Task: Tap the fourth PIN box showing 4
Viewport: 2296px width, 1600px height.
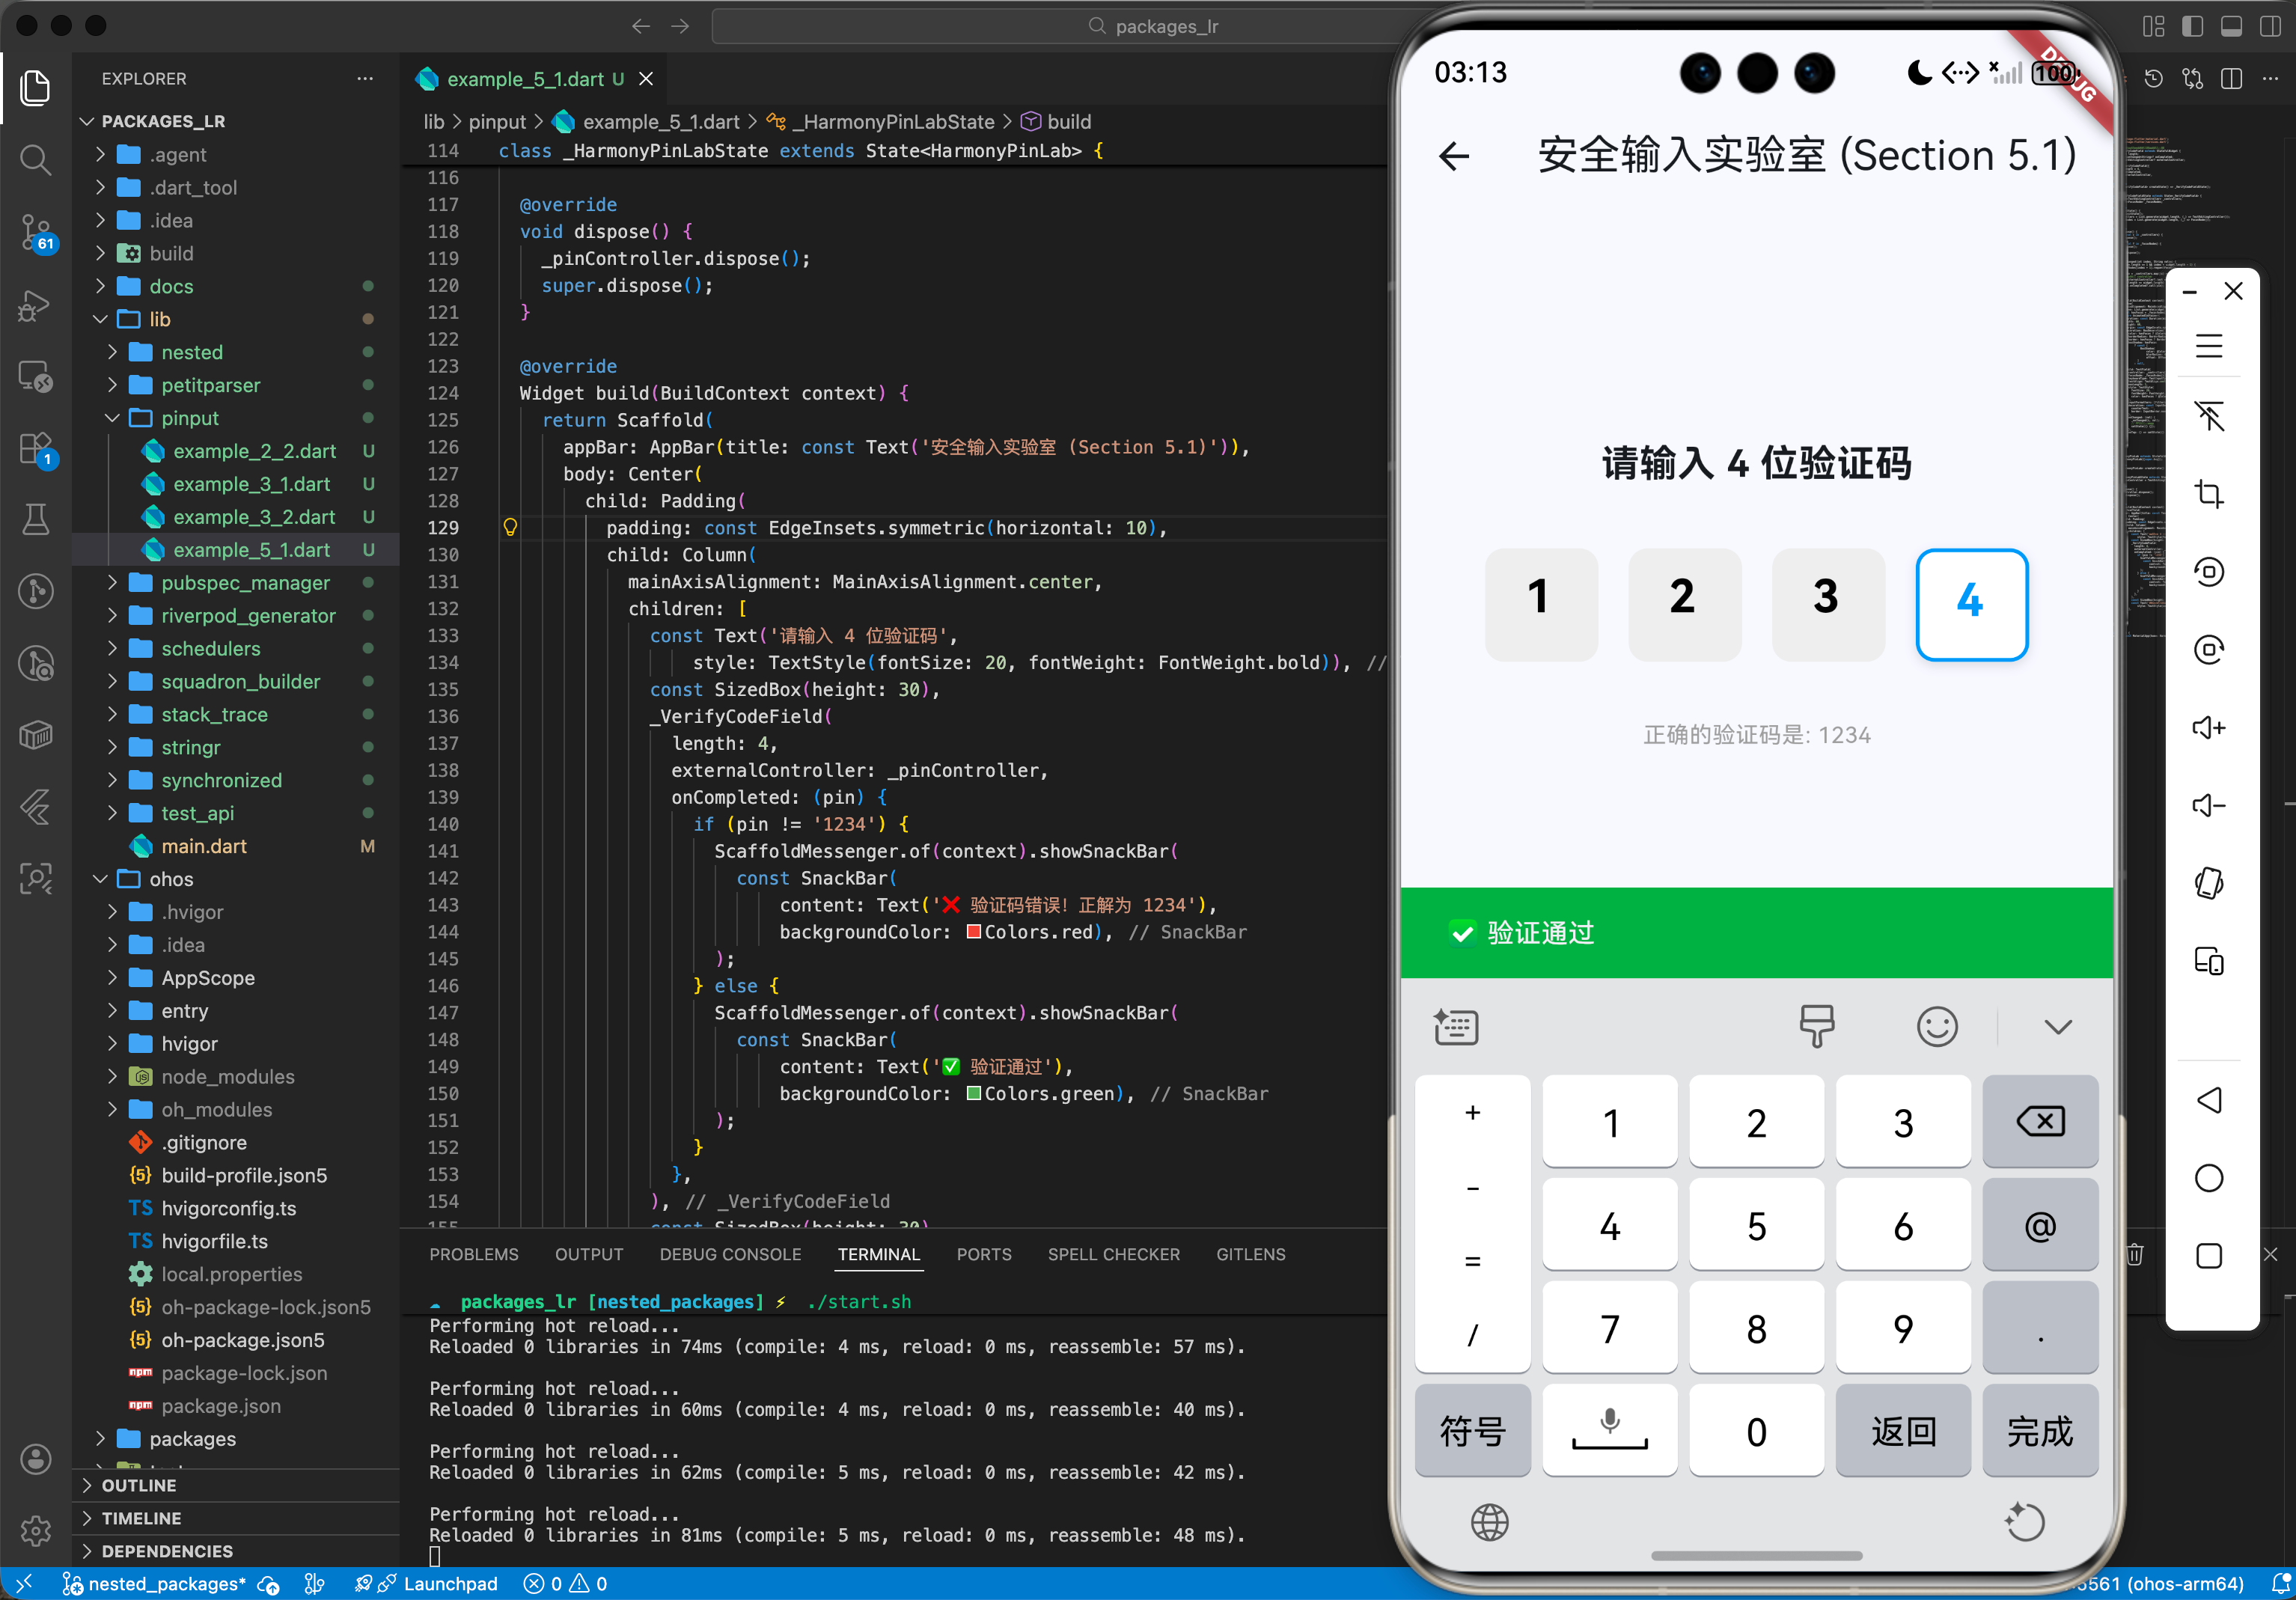Action: tap(1971, 604)
